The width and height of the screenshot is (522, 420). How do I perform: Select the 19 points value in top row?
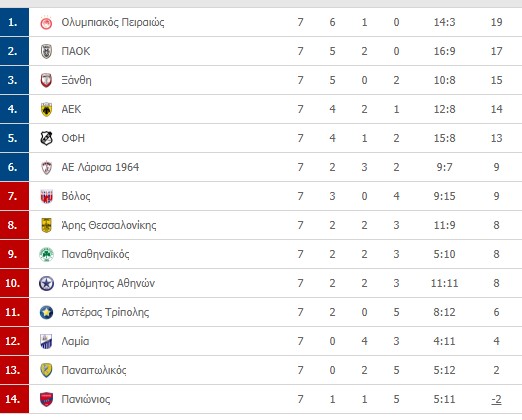(x=496, y=22)
